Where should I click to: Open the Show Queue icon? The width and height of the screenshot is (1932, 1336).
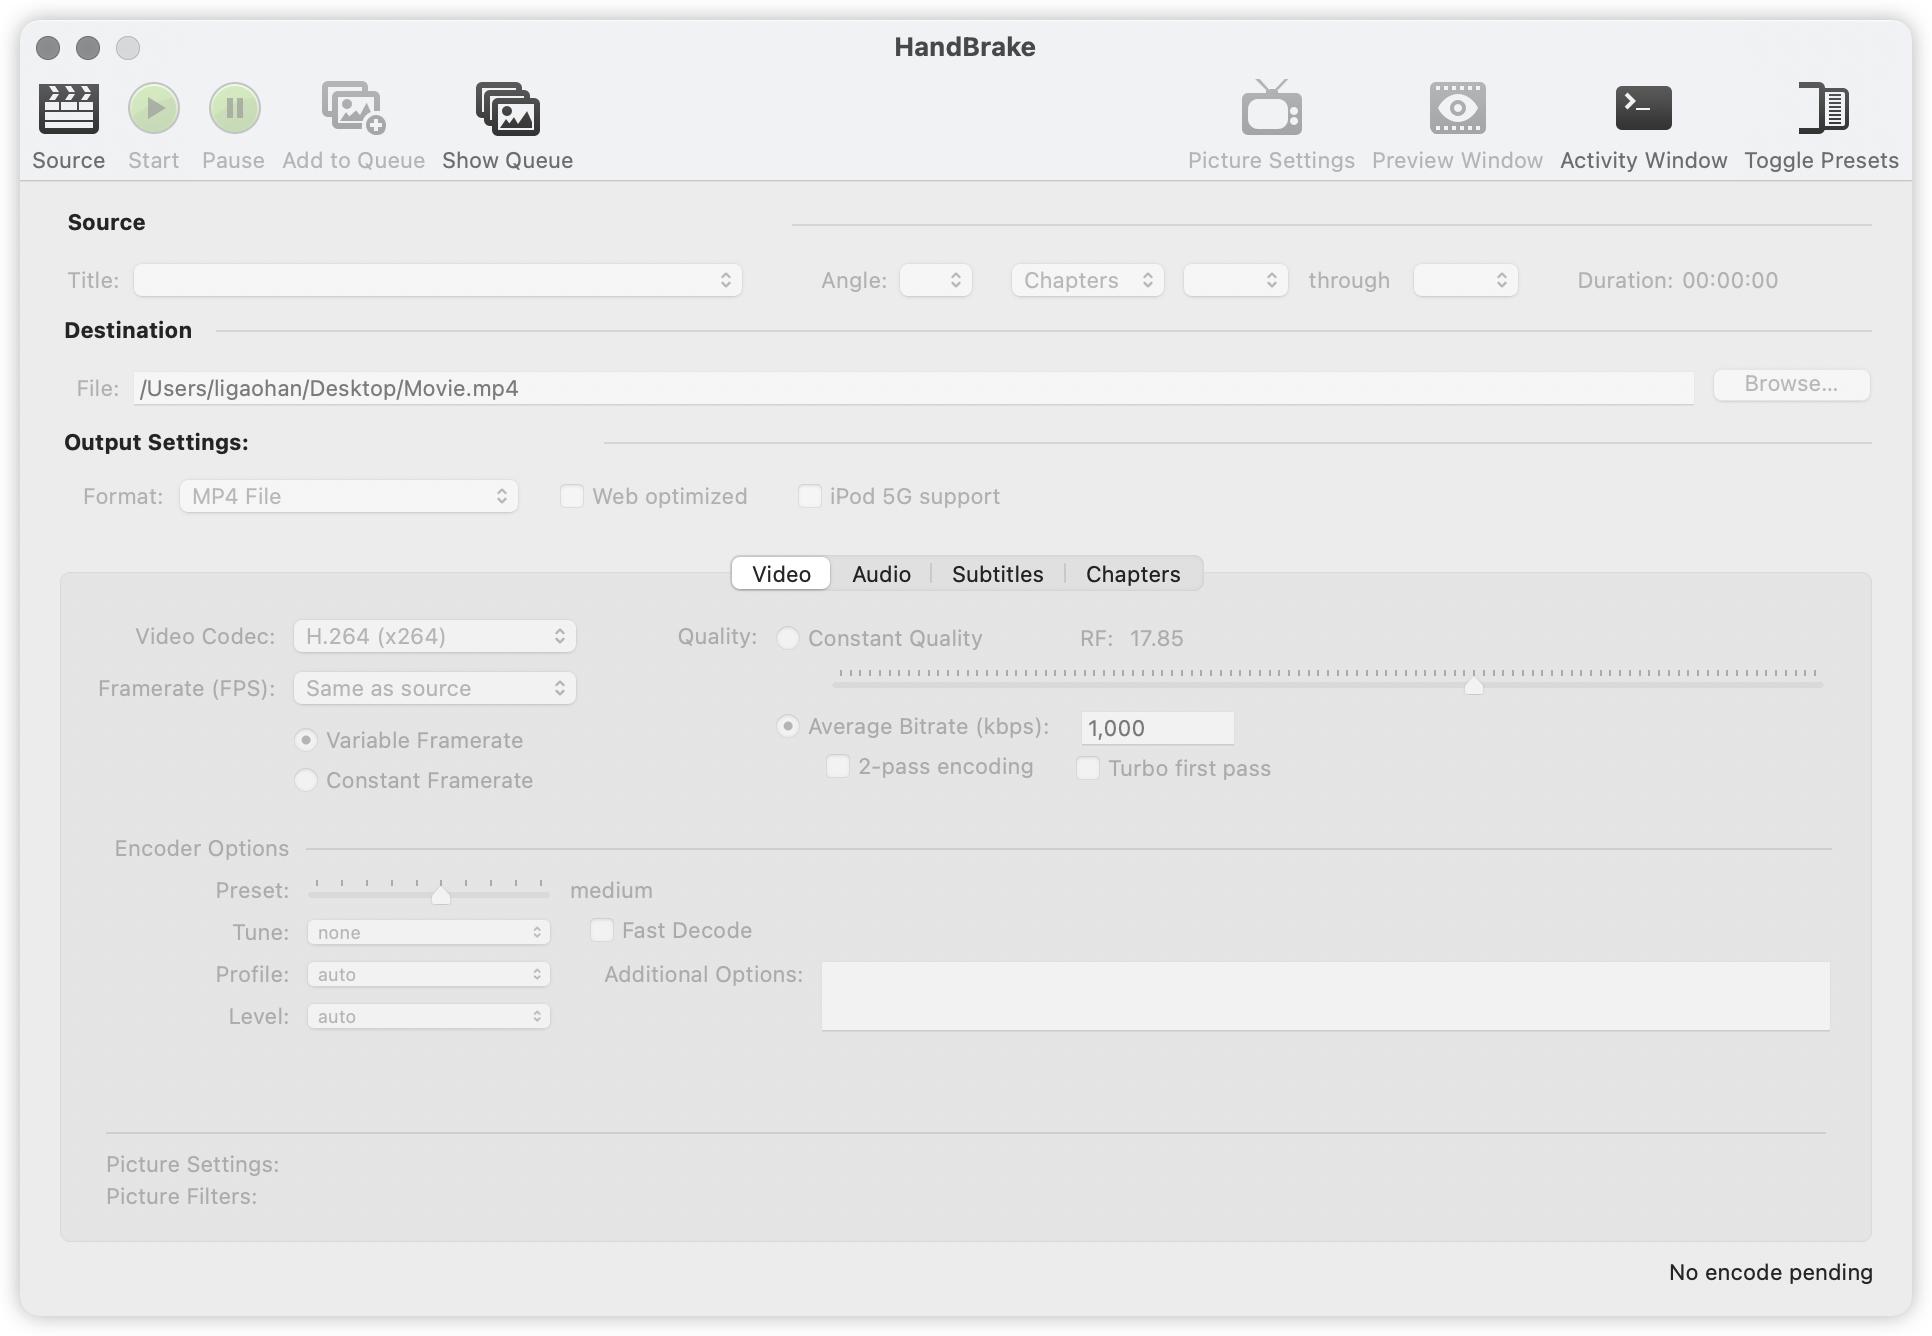click(x=507, y=109)
